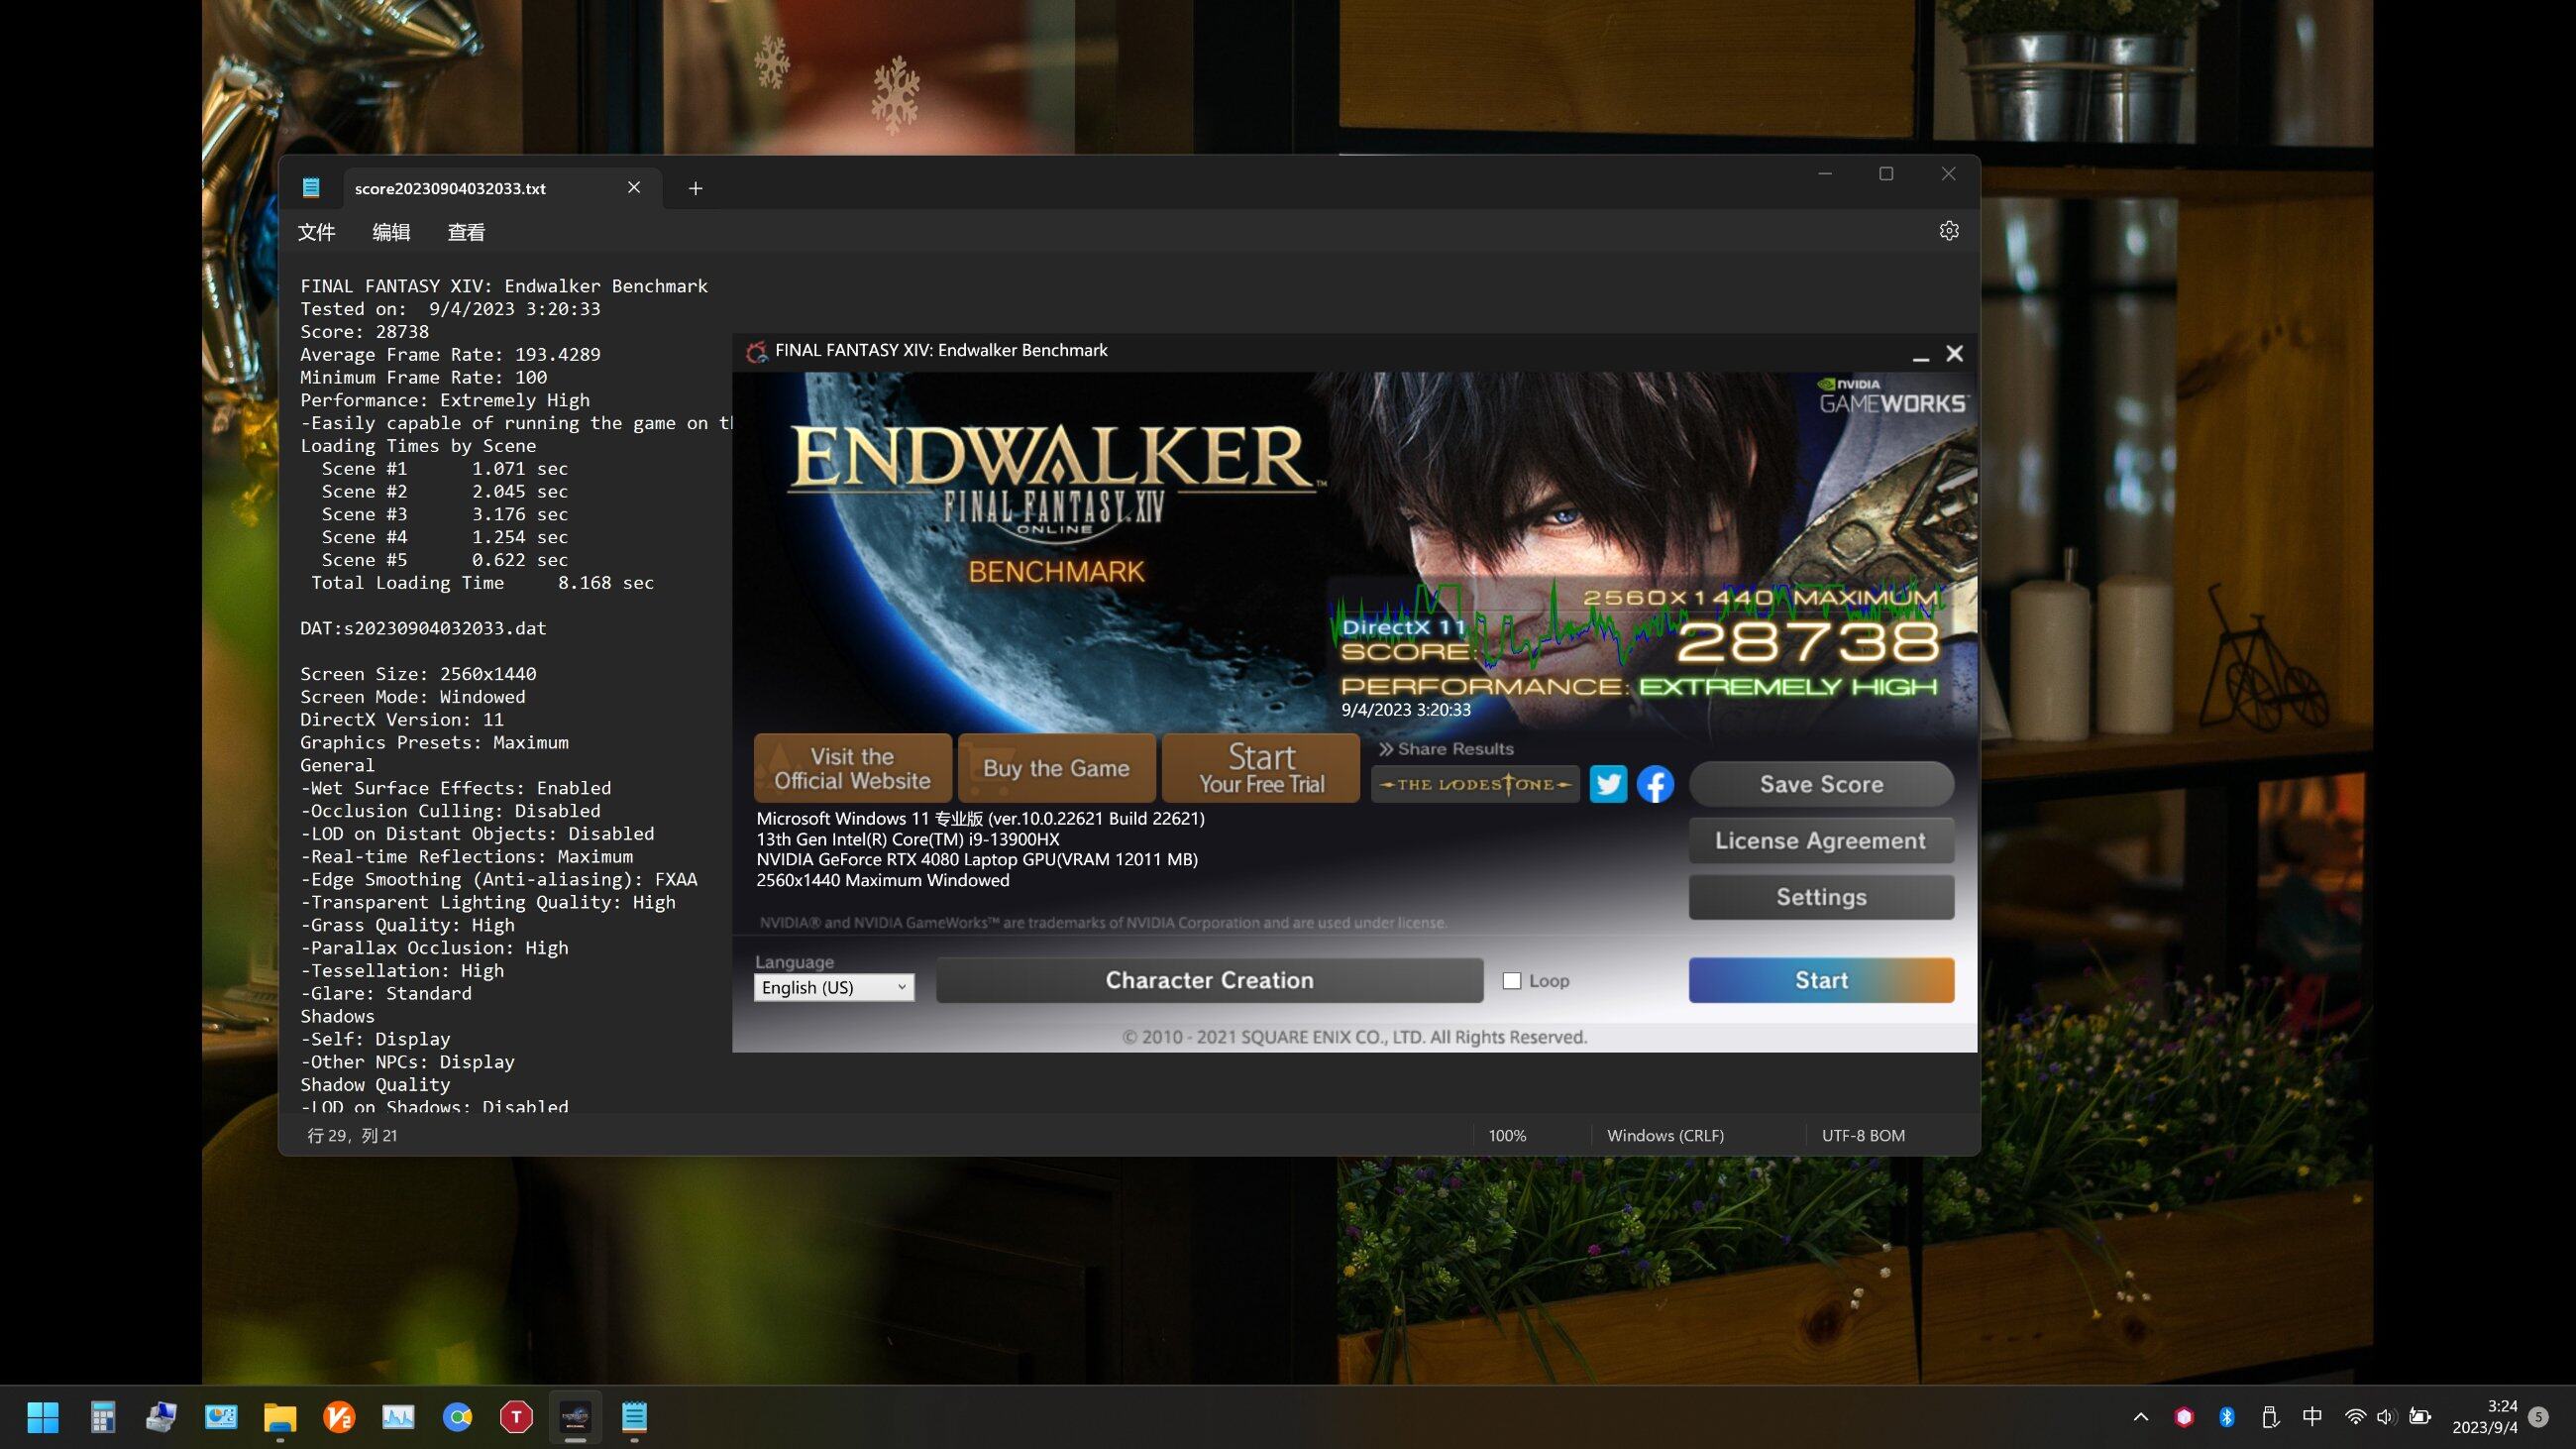Click the Notepad document icon in title bar
2576x1449 pixels.
(311, 188)
